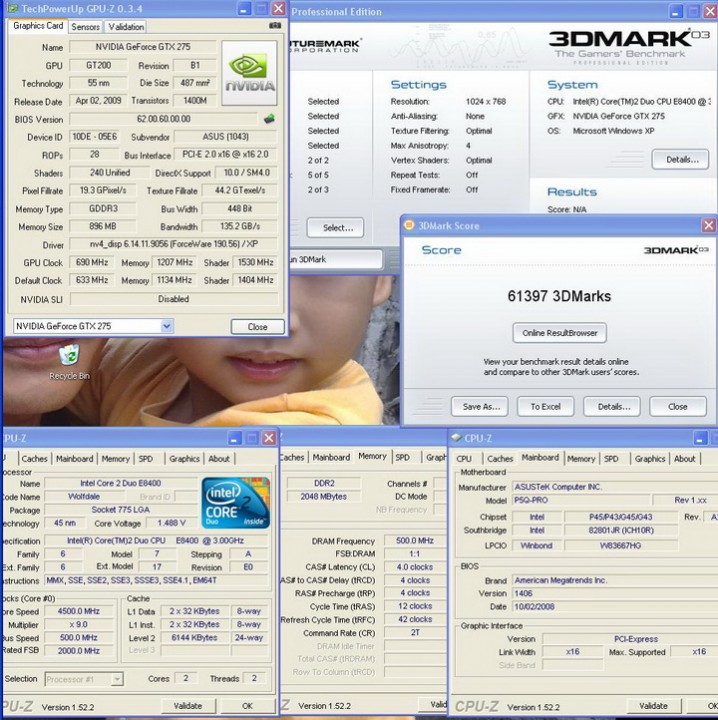Open the Graphics tab in left CPU-Z
The image size is (718, 720).
184,458
